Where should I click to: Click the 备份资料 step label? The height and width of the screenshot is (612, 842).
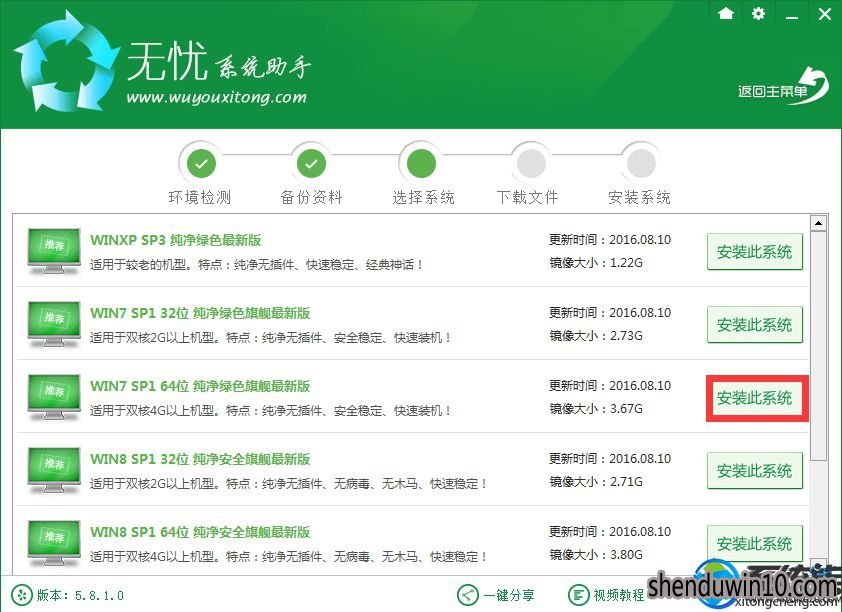point(311,198)
